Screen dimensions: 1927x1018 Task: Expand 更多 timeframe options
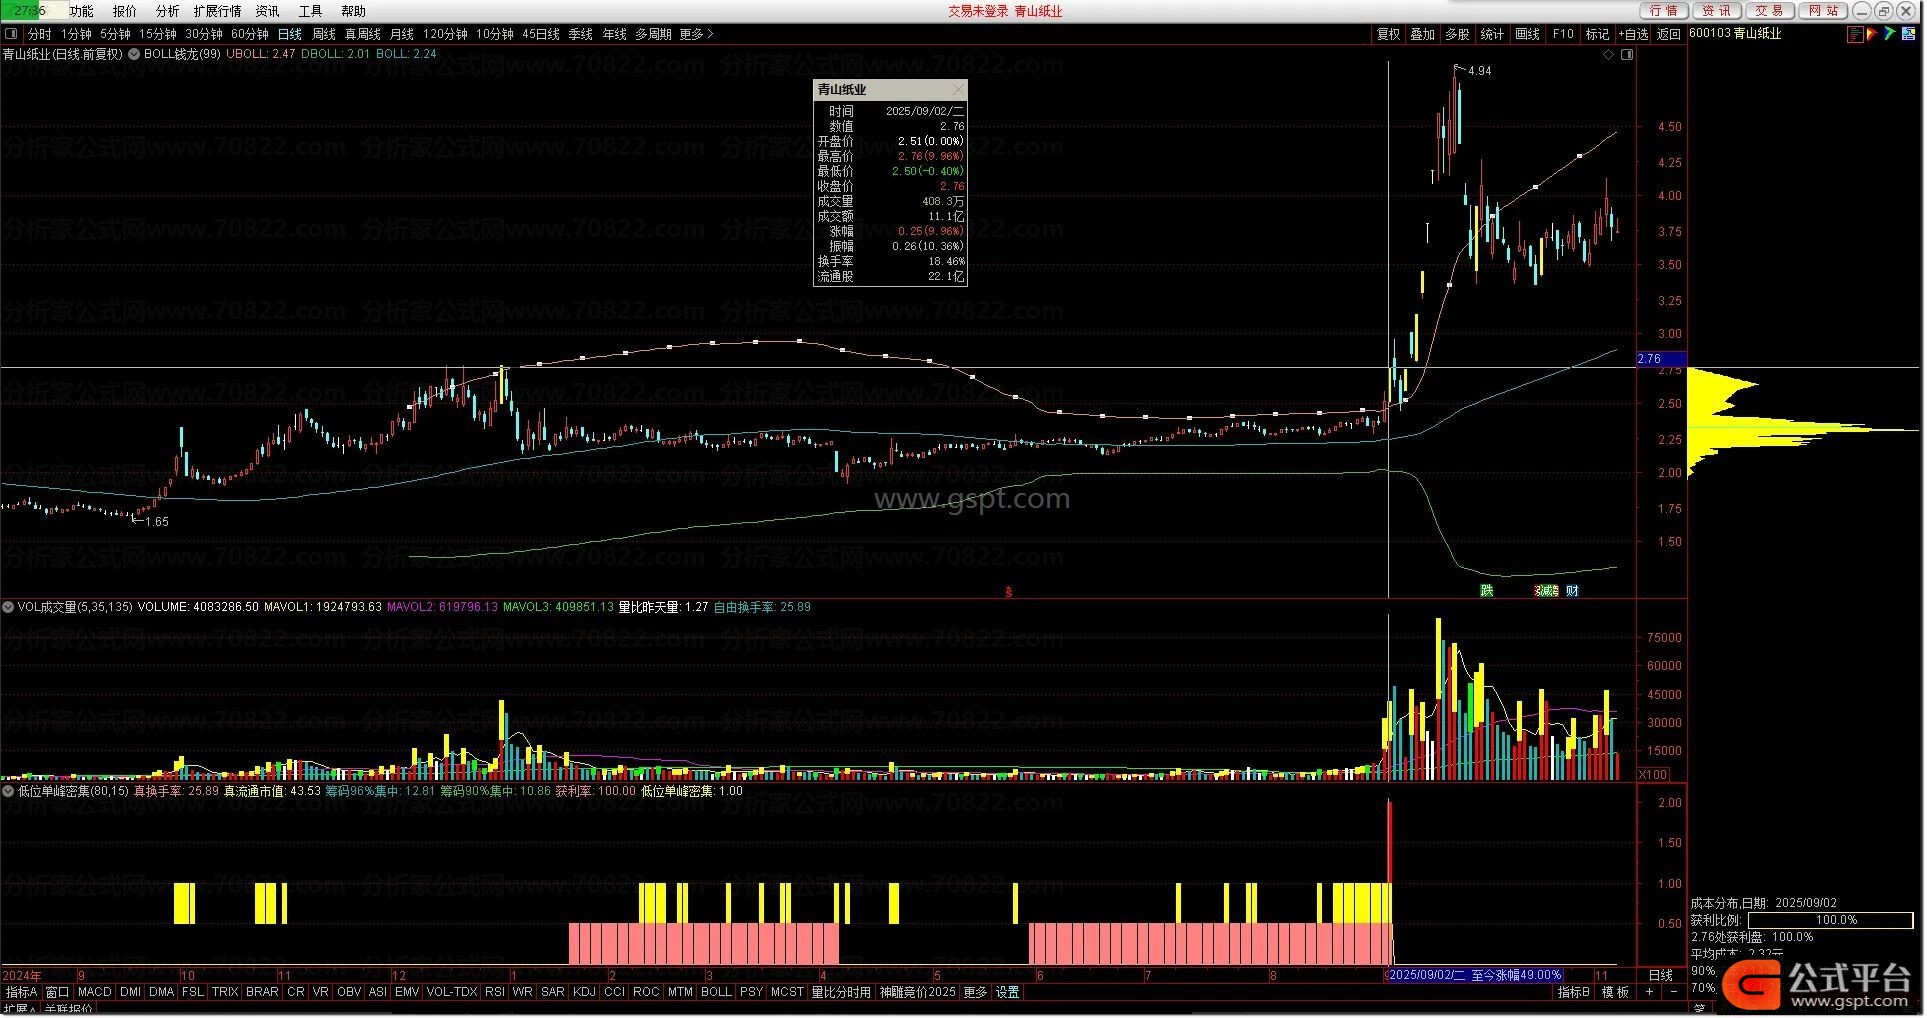(697, 34)
